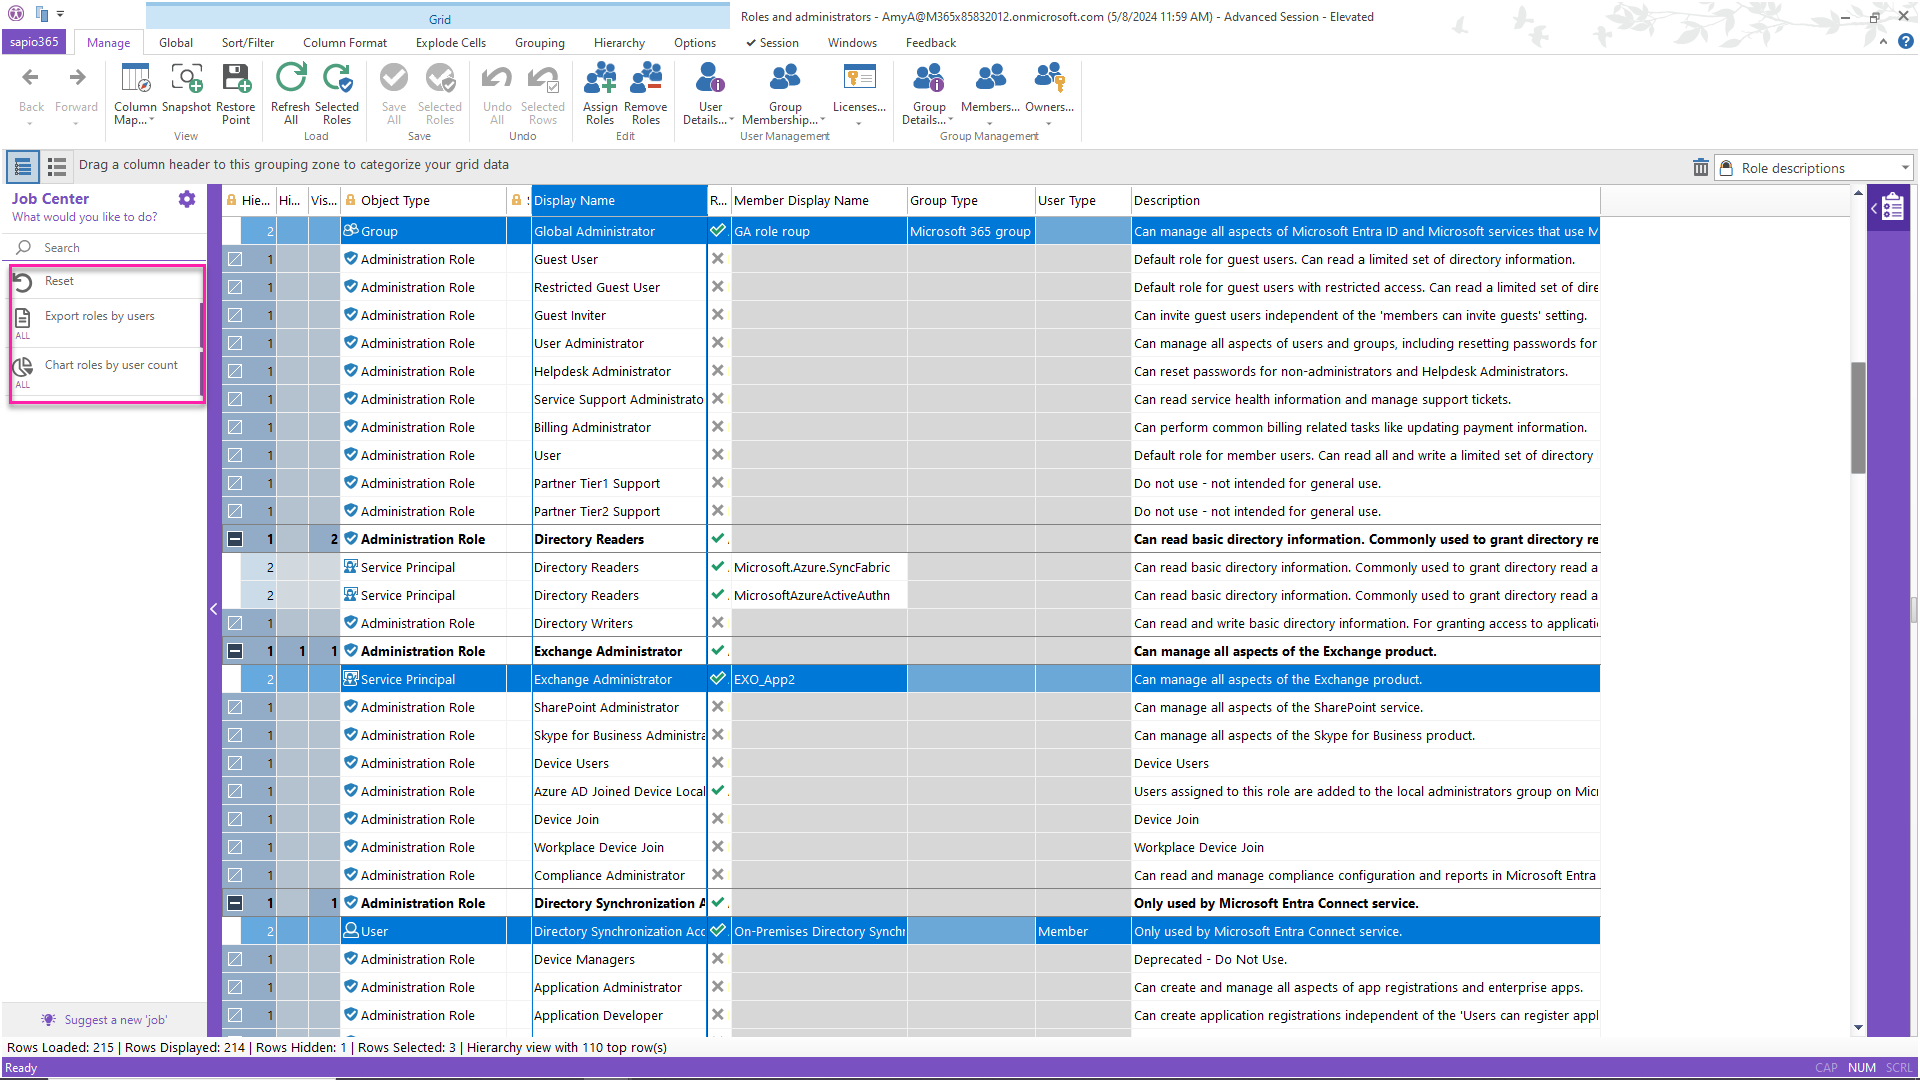1920x1080 pixels.
Task: Tick checkbox for Restricted Guest User row
Action: click(235, 287)
